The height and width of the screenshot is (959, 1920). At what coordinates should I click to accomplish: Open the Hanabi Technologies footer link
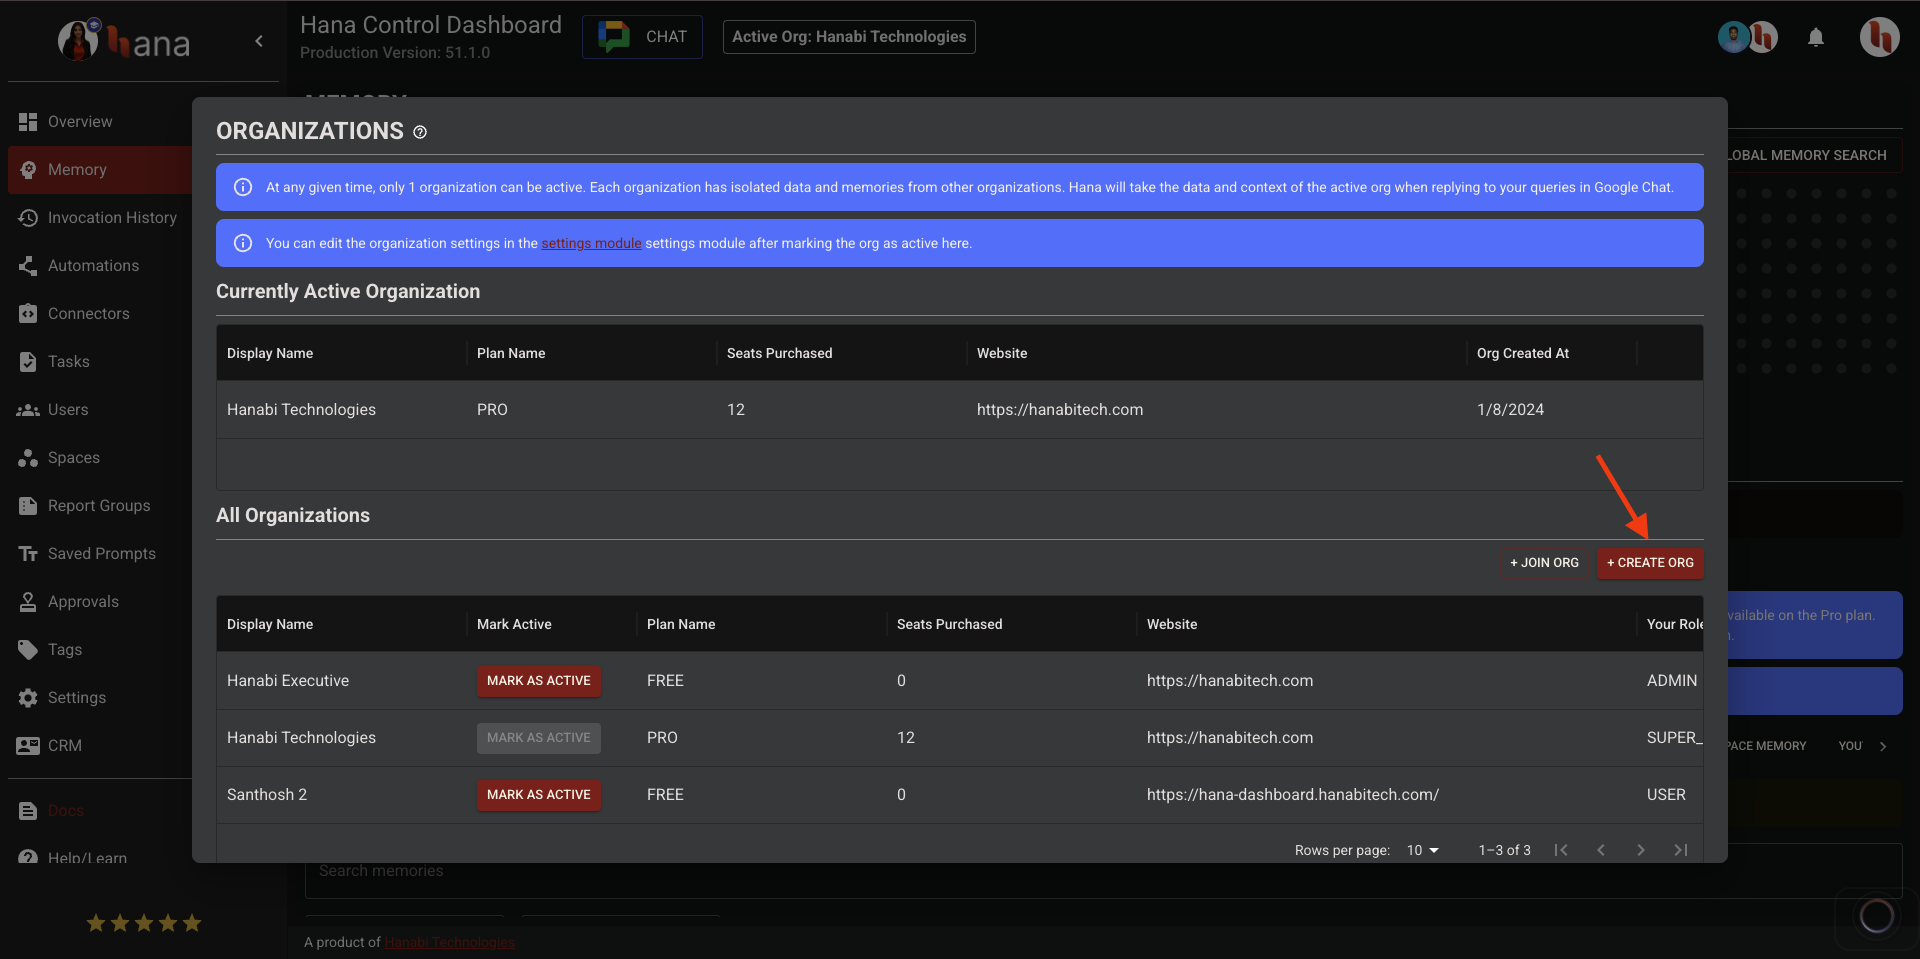pos(449,942)
